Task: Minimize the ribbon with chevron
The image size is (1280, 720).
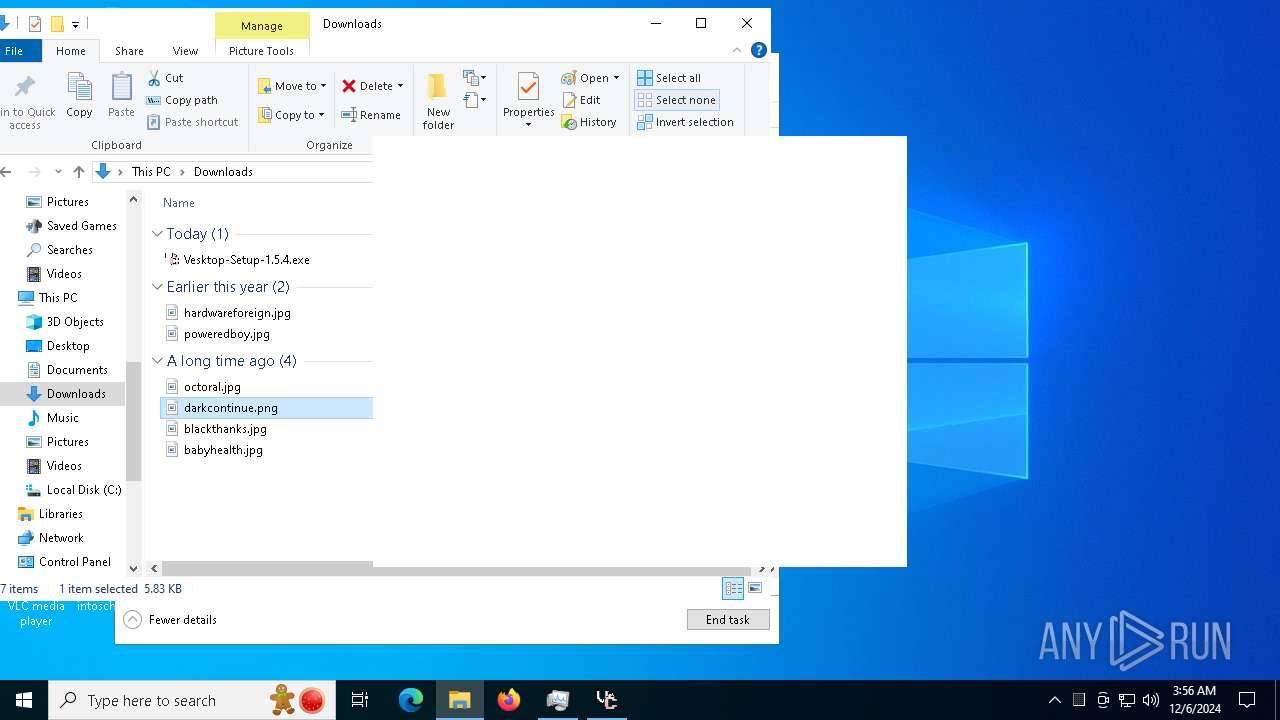Action: click(737, 50)
